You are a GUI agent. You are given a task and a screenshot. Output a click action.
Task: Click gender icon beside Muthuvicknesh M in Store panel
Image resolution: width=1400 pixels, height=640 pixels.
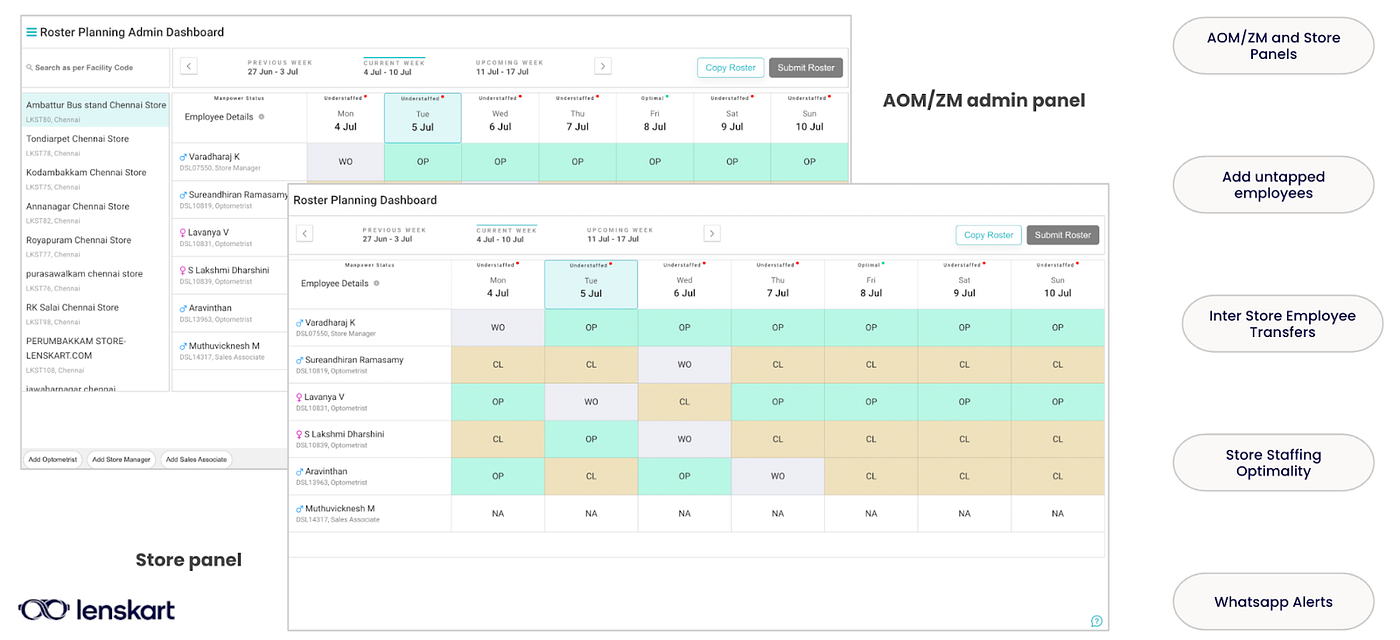pos(299,509)
